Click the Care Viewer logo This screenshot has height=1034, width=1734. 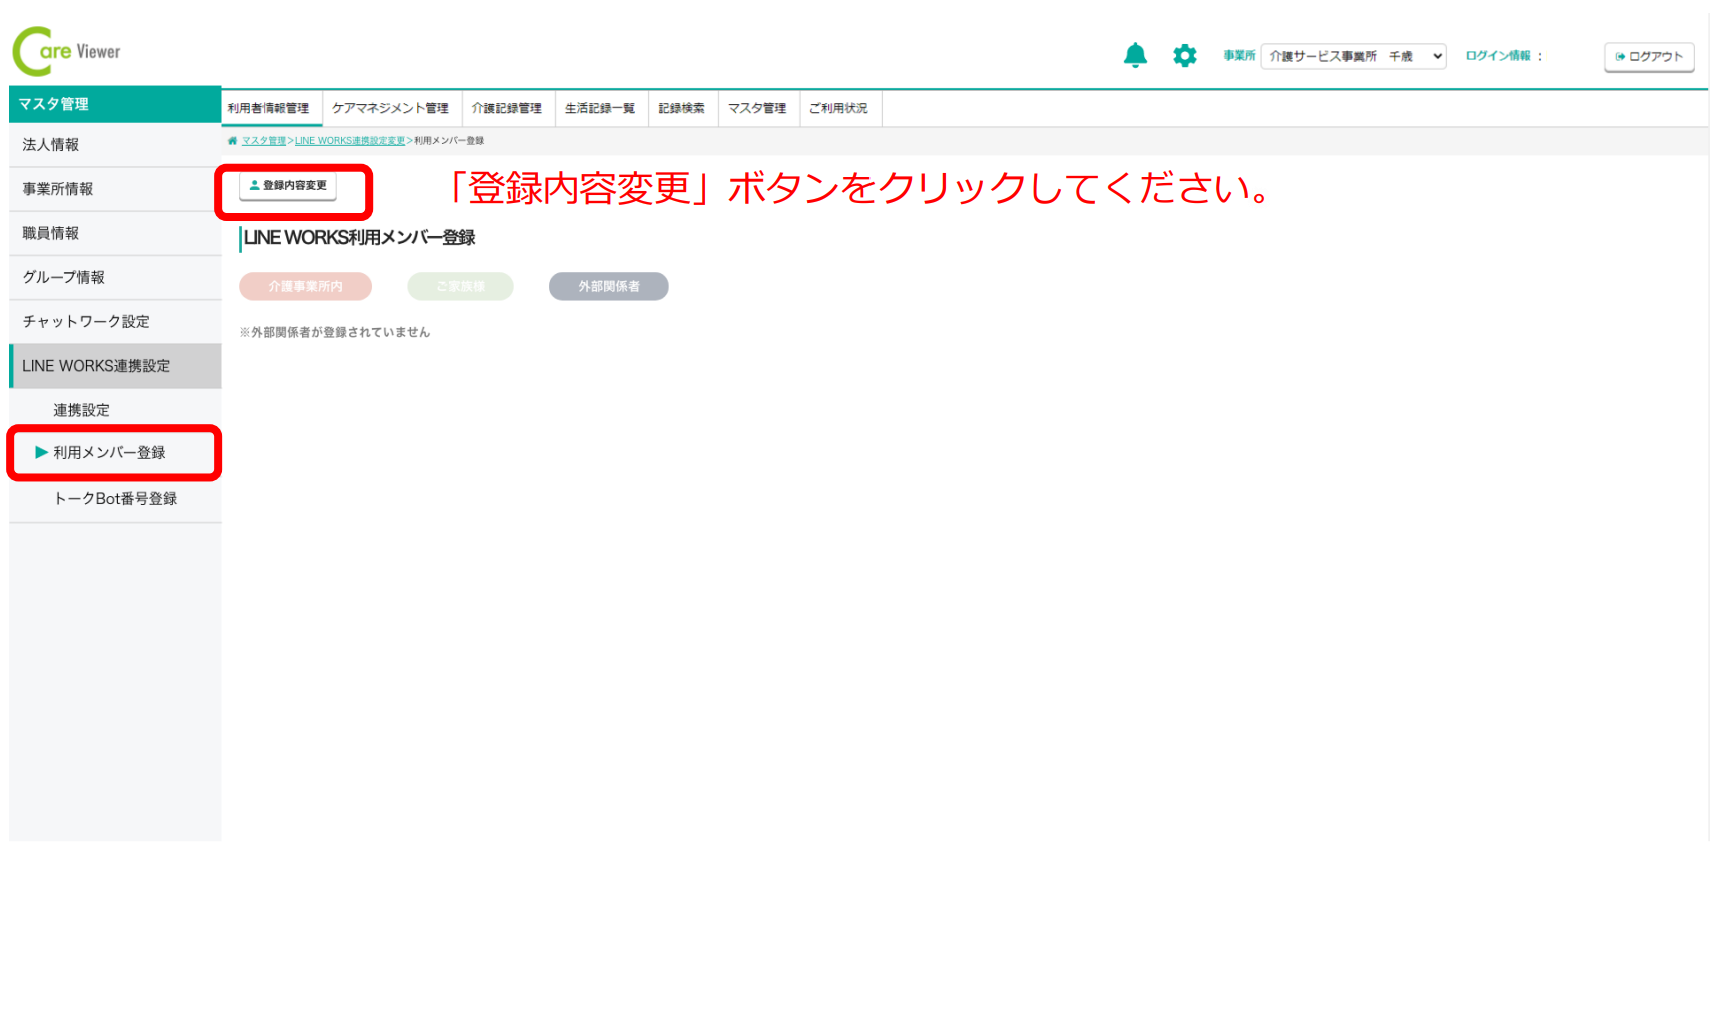(66, 50)
